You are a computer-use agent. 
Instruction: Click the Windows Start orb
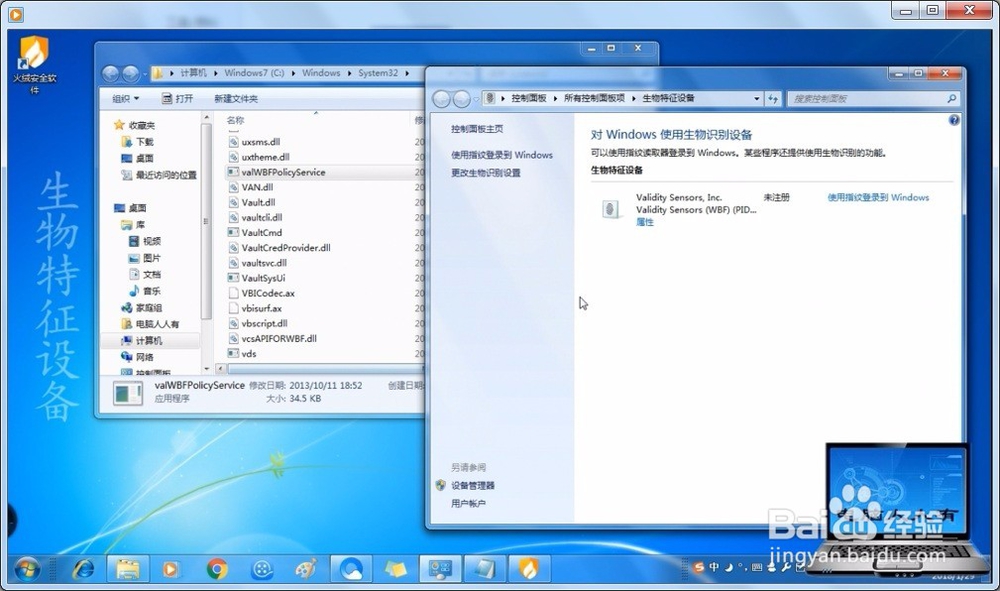click(x=27, y=568)
